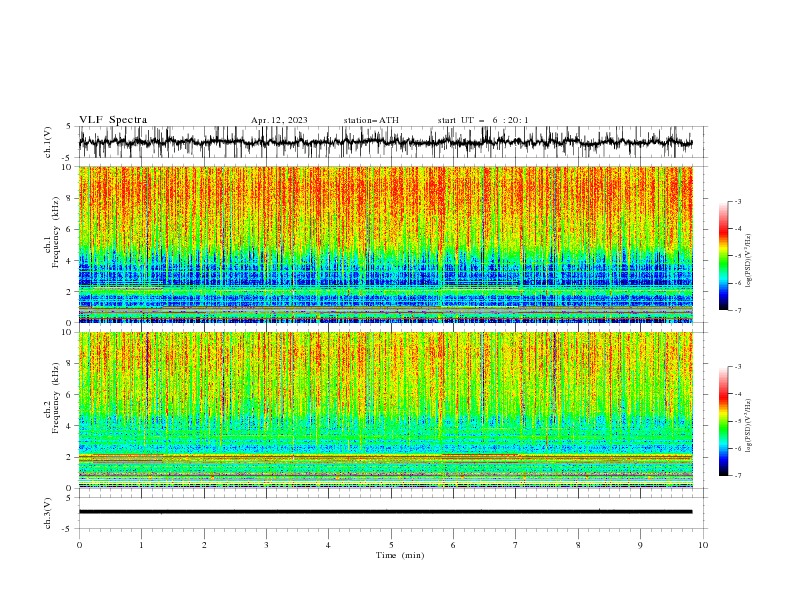Click the ch.2 frequency tick label "4"
This screenshot has width=792, height=612.
tap(69, 426)
